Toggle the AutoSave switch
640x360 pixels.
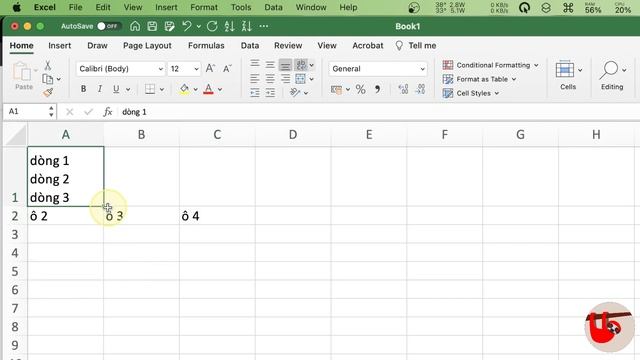109,26
